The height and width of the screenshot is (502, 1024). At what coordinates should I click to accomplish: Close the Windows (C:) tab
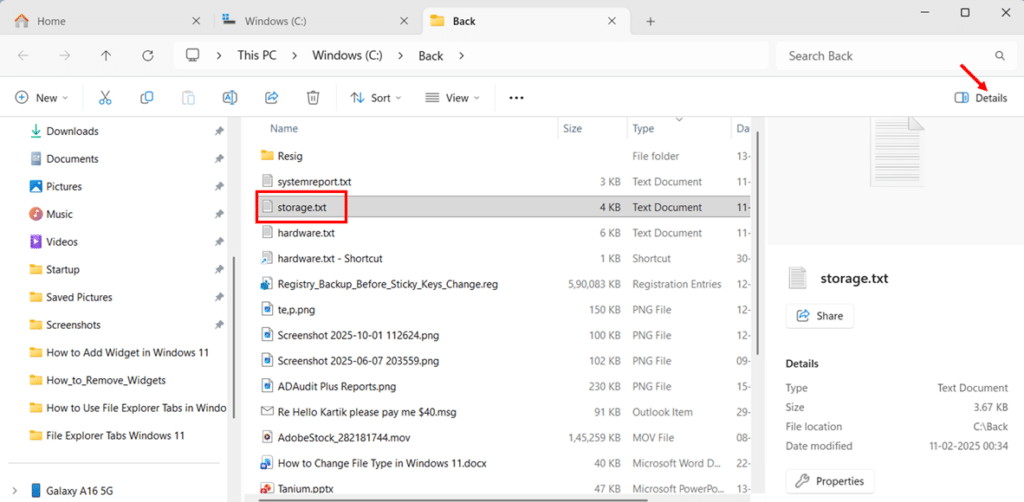[x=404, y=21]
